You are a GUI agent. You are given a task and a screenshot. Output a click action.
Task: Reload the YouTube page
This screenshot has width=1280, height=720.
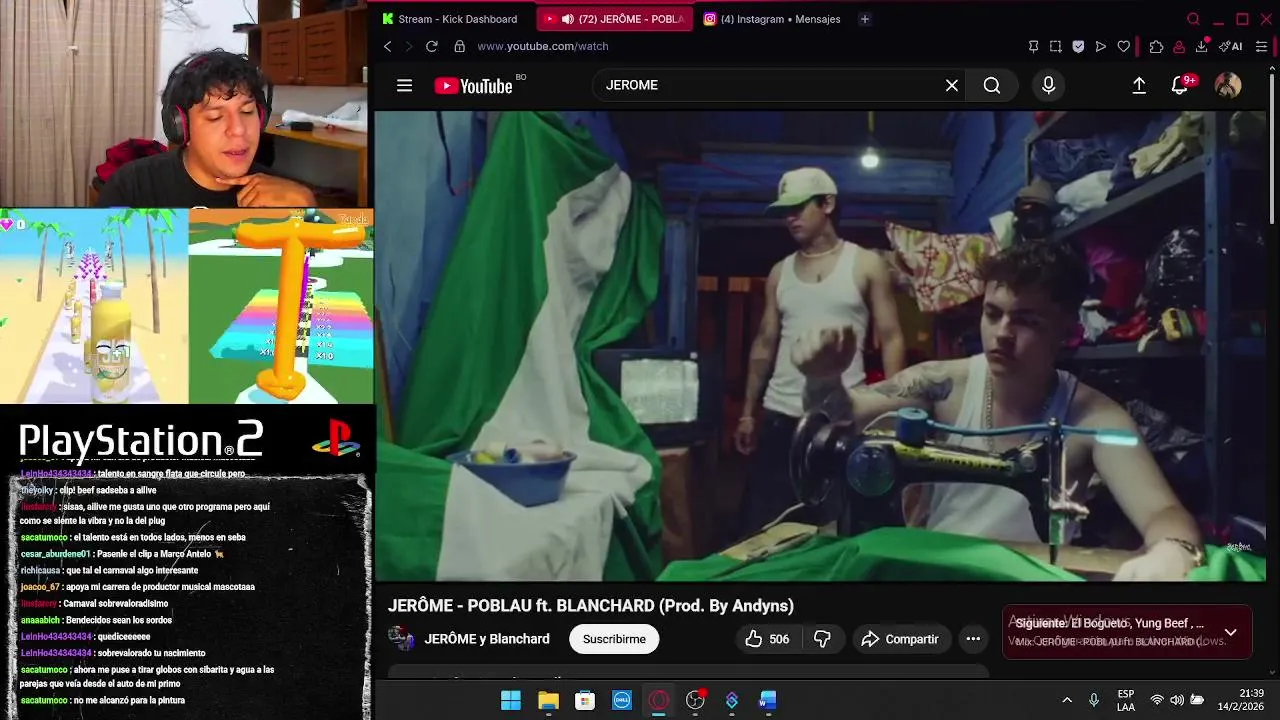[432, 46]
